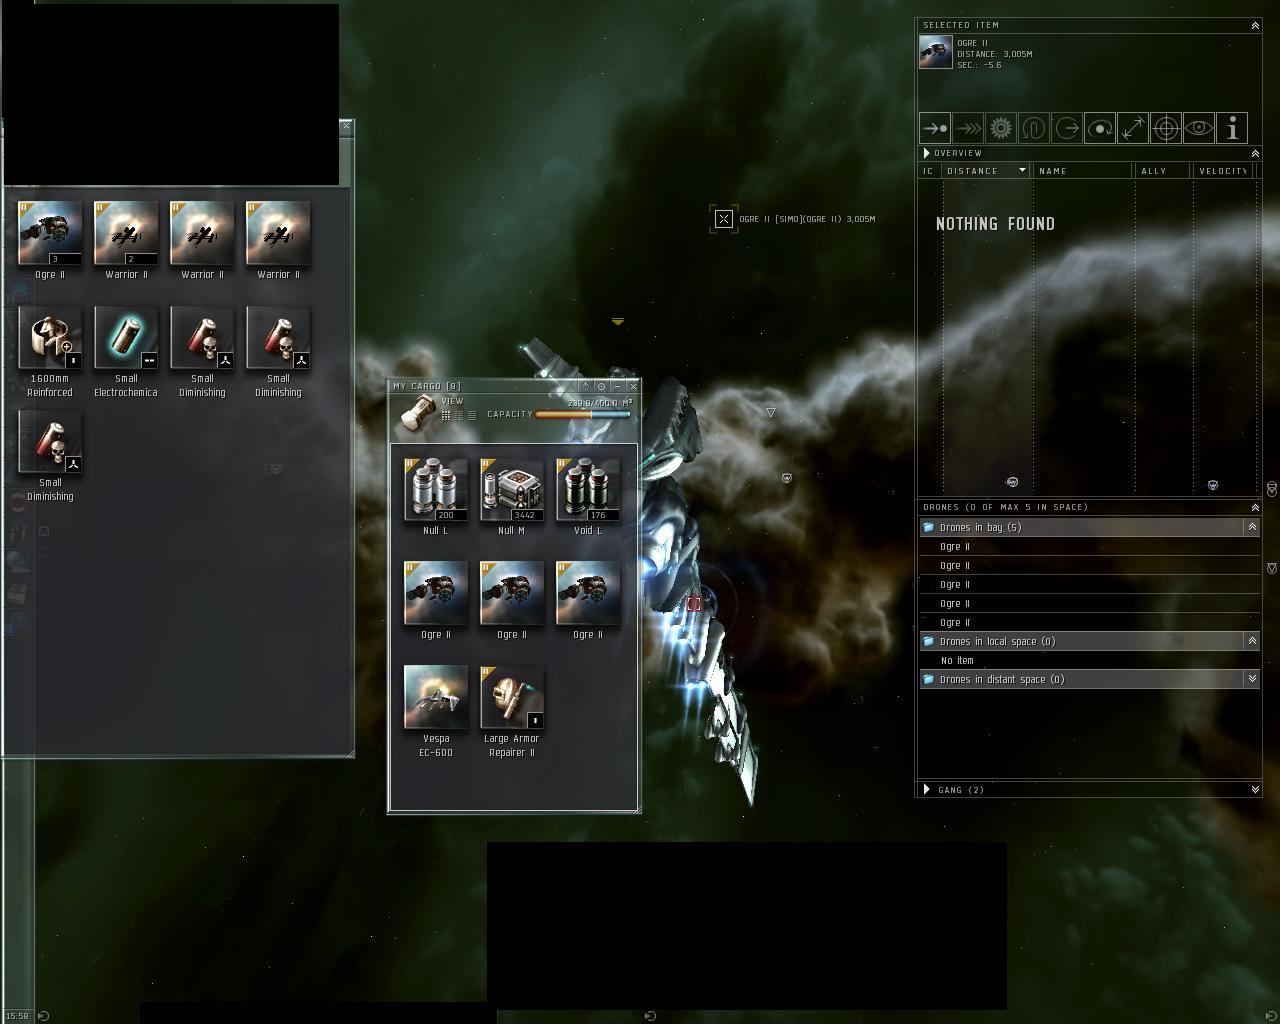1280x1024 pixels.
Task: Click the Selected Item panel header
Action: coord(1088,25)
